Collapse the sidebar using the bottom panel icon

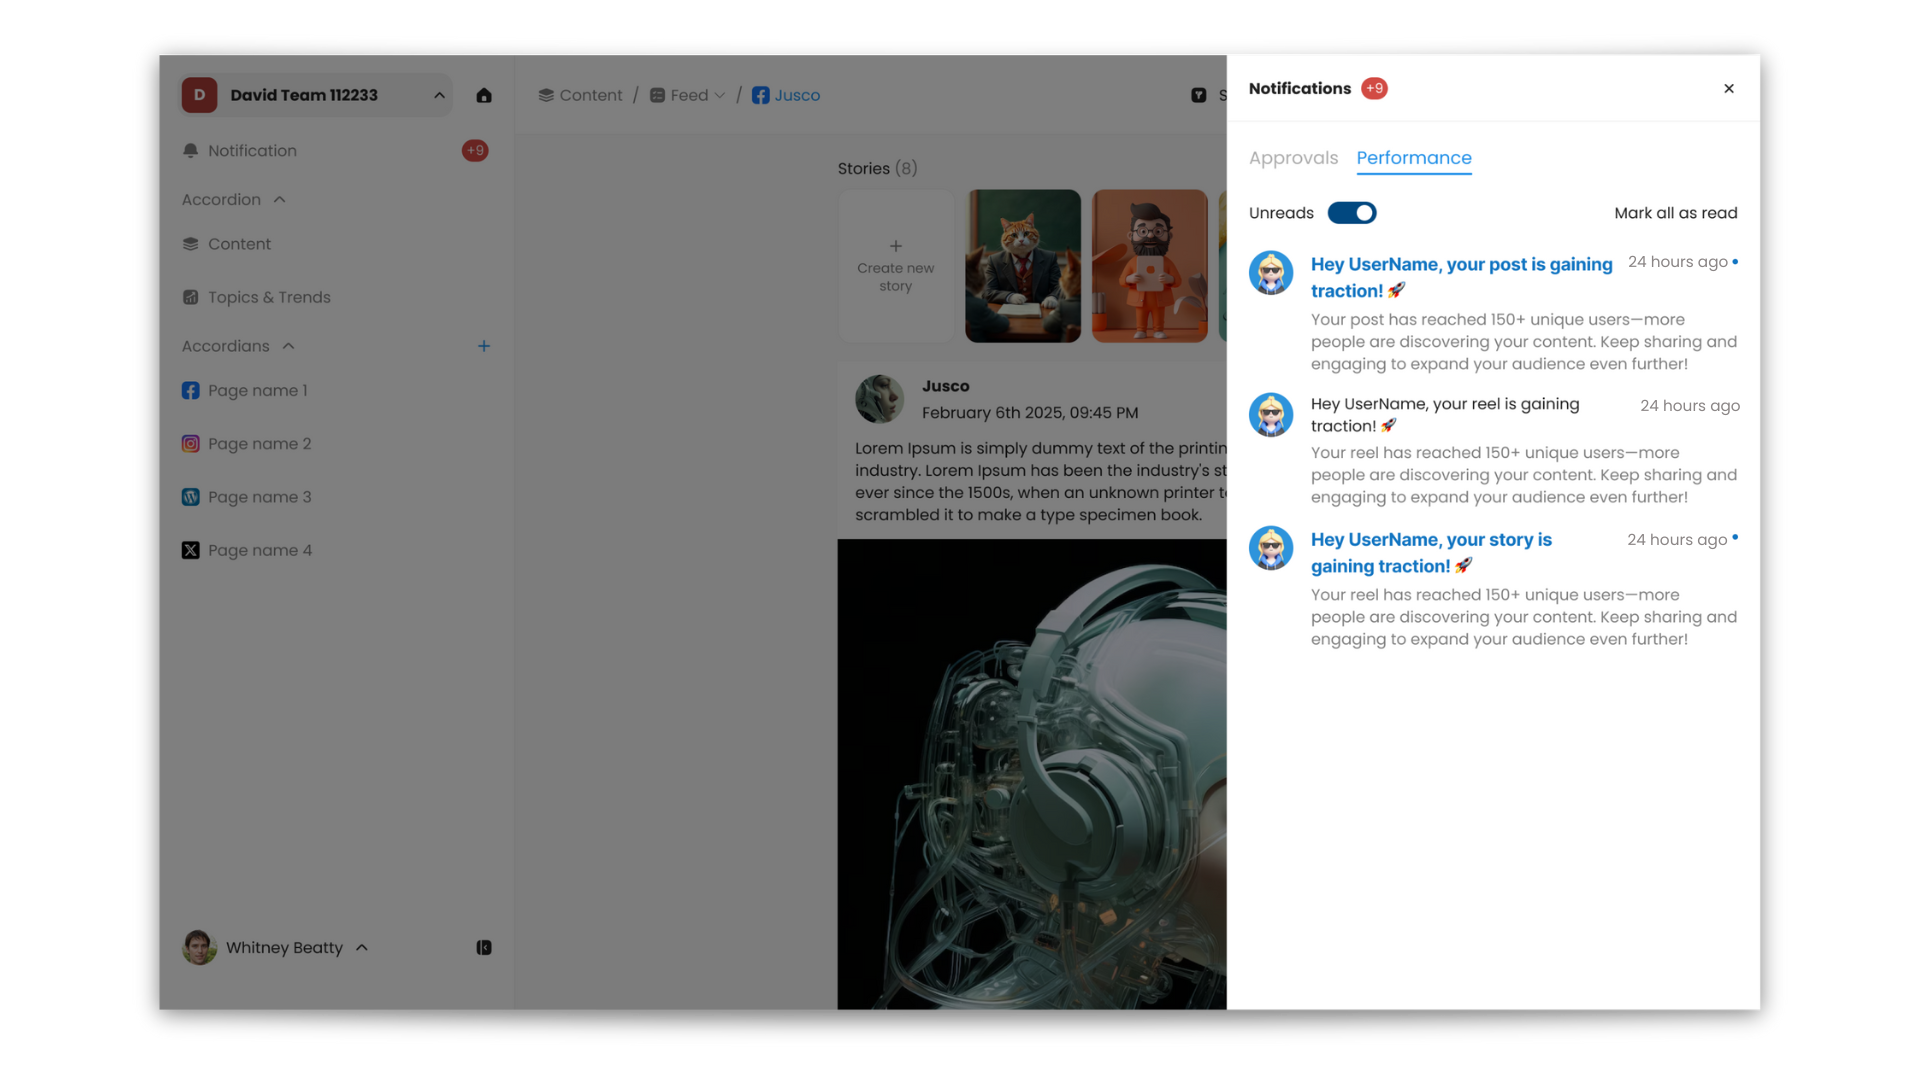click(x=484, y=947)
